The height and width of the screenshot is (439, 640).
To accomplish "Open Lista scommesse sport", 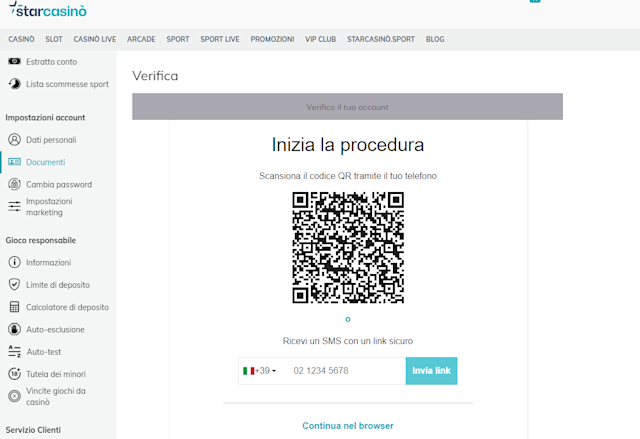I will pos(67,84).
